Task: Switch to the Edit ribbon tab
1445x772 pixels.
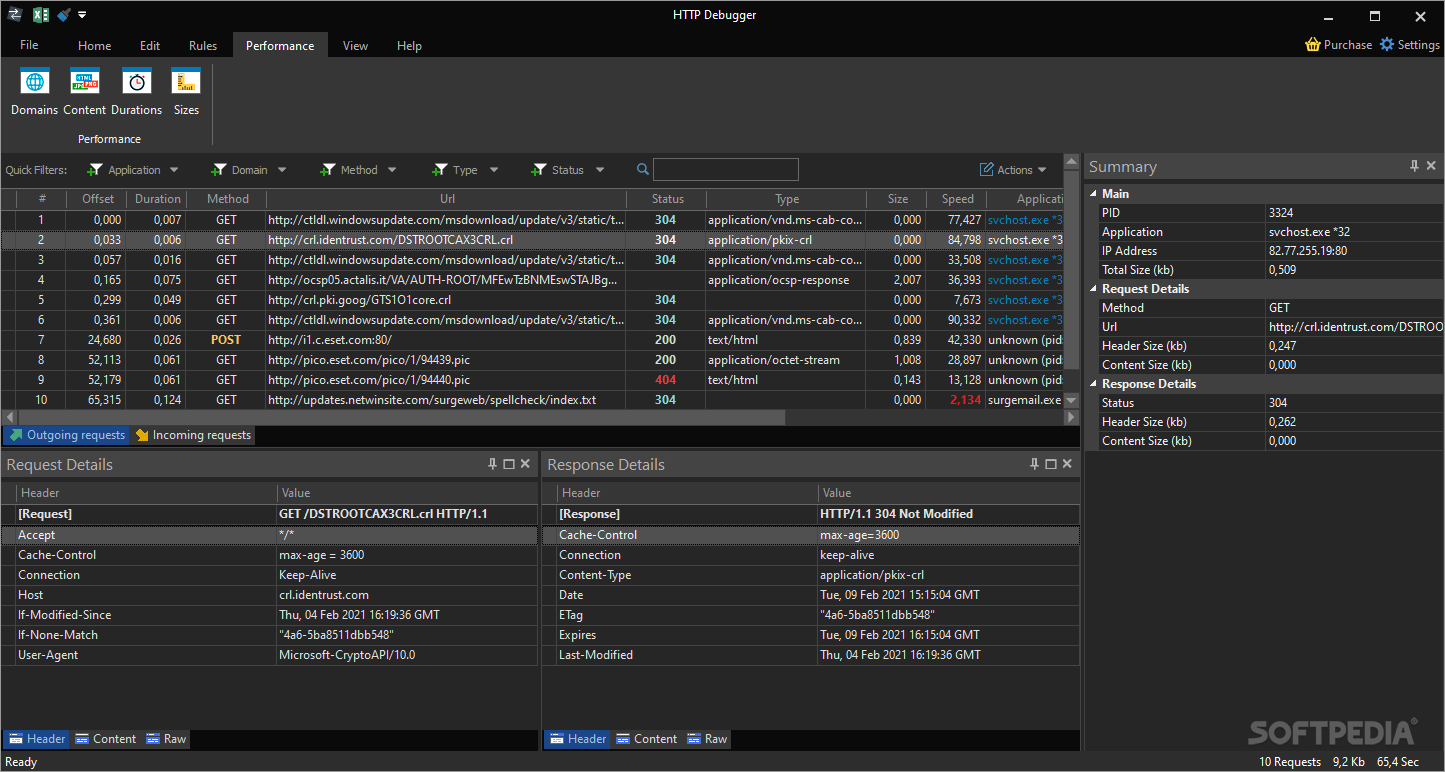Action: click(150, 45)
